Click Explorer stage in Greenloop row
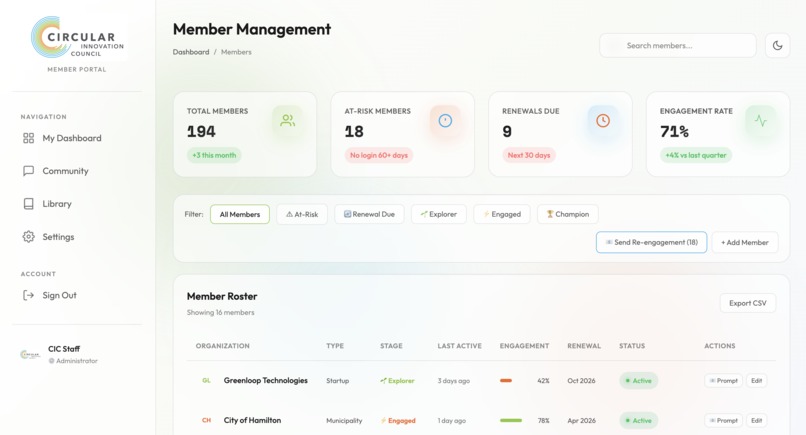This screenshot has height=435, width=806. click(x=397, y=380)
